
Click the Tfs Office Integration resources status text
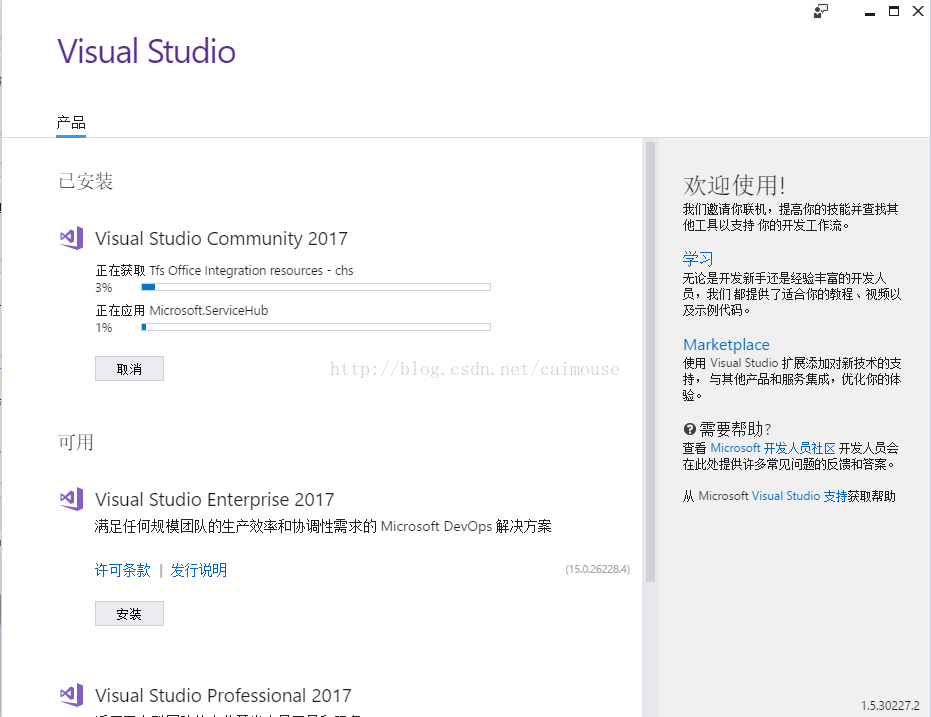click(224, 271)
